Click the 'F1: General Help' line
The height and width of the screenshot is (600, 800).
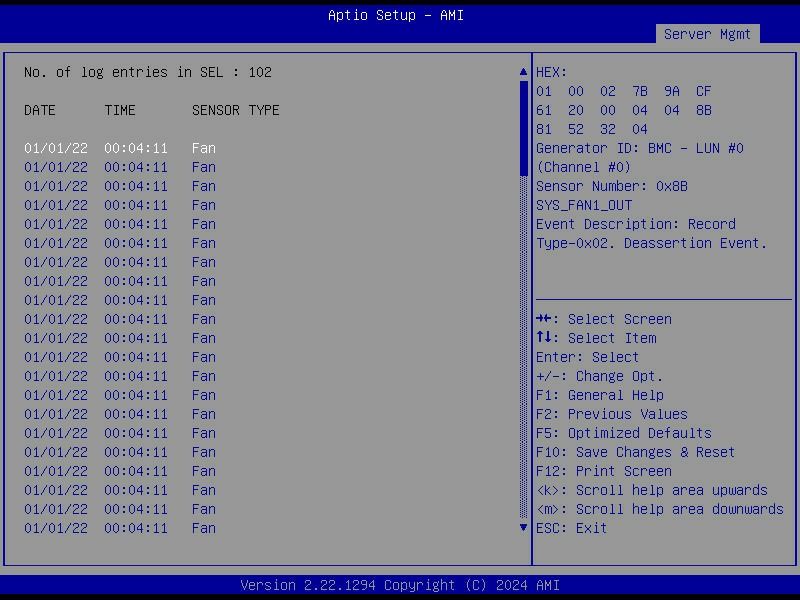tap(600, 395)
